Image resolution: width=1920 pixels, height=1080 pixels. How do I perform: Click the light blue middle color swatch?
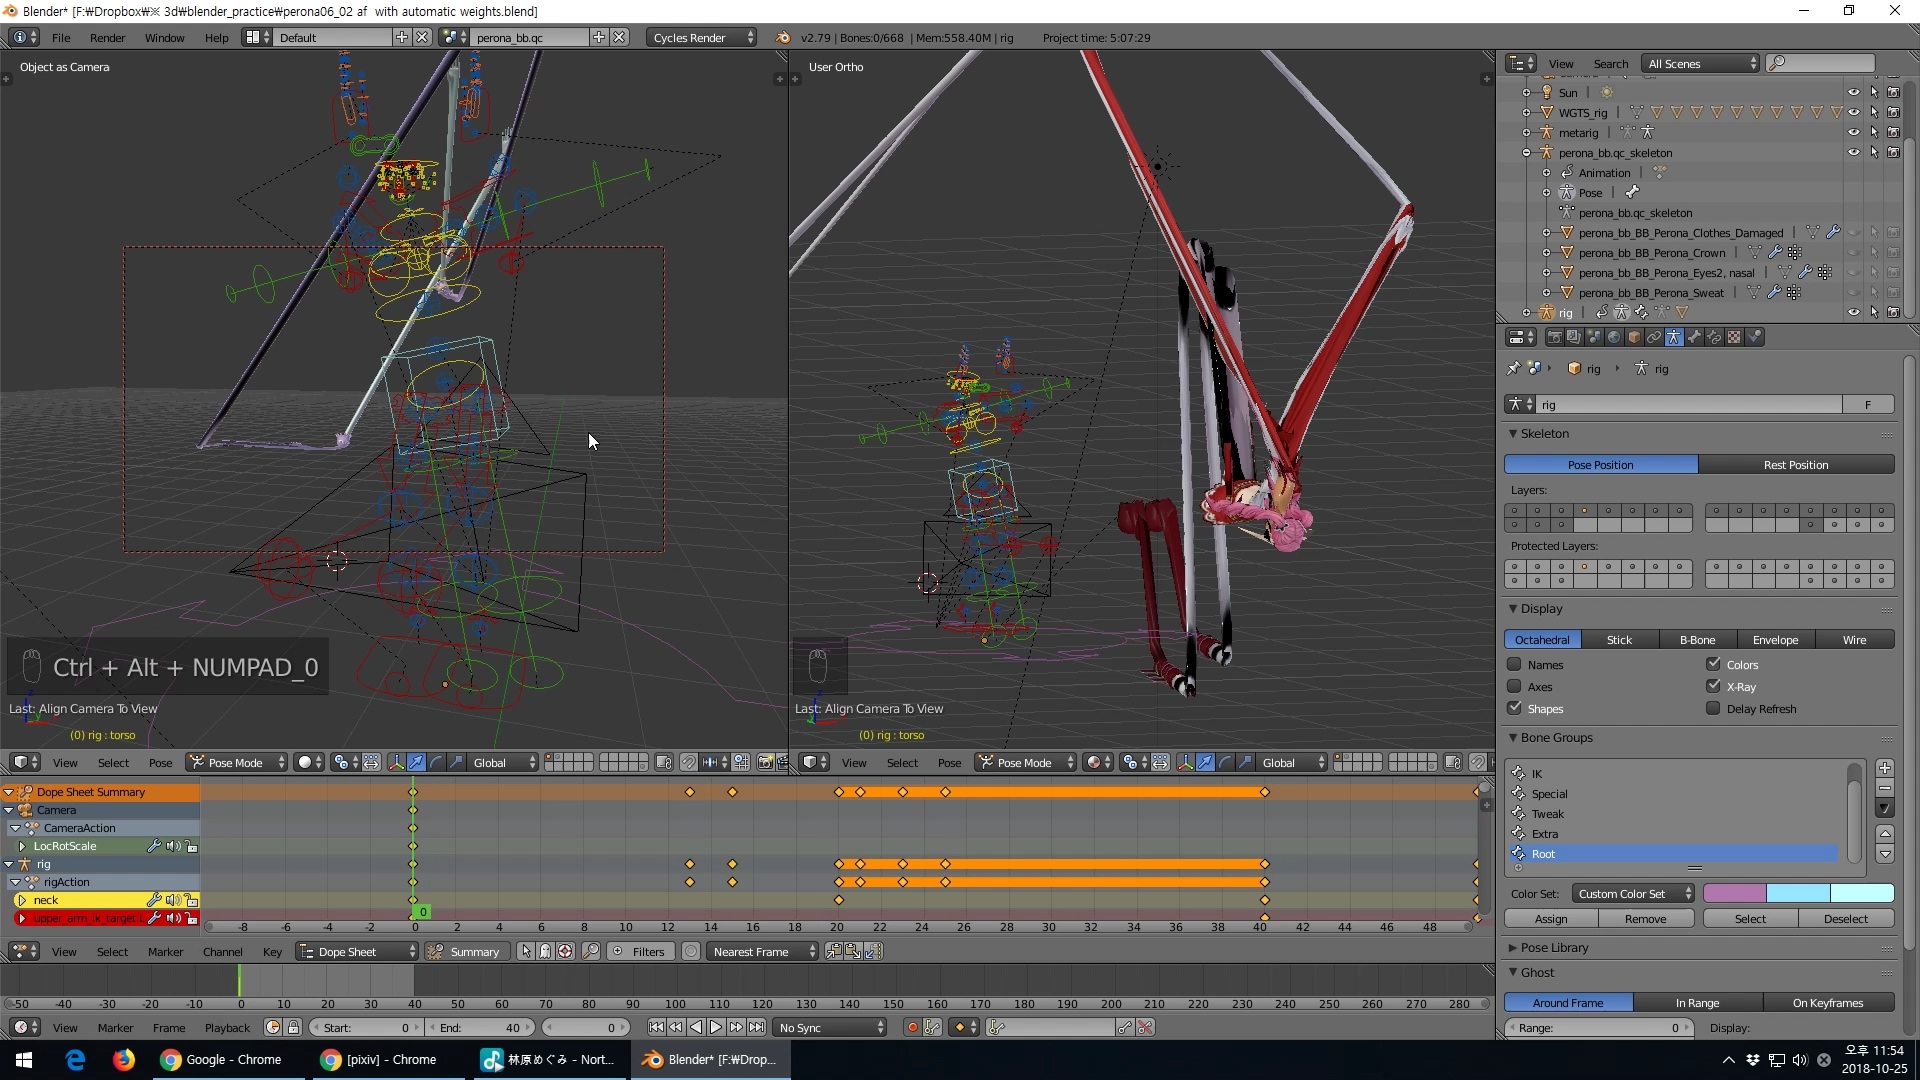point(1798,893)
